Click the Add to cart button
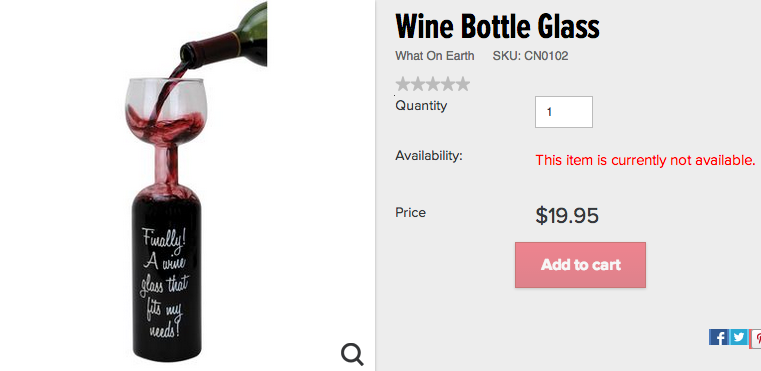This screenshot has height=371, width=761. pyautogui.click(x=580, y=265)
